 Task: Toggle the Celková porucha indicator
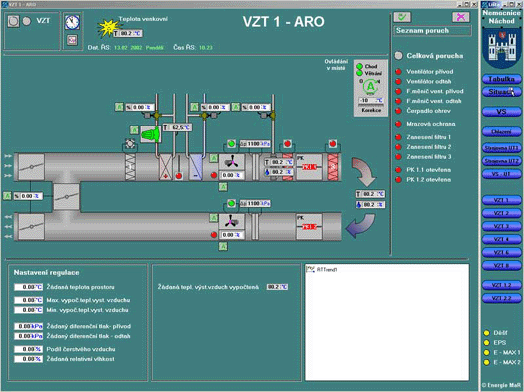(x=398, y=56)
